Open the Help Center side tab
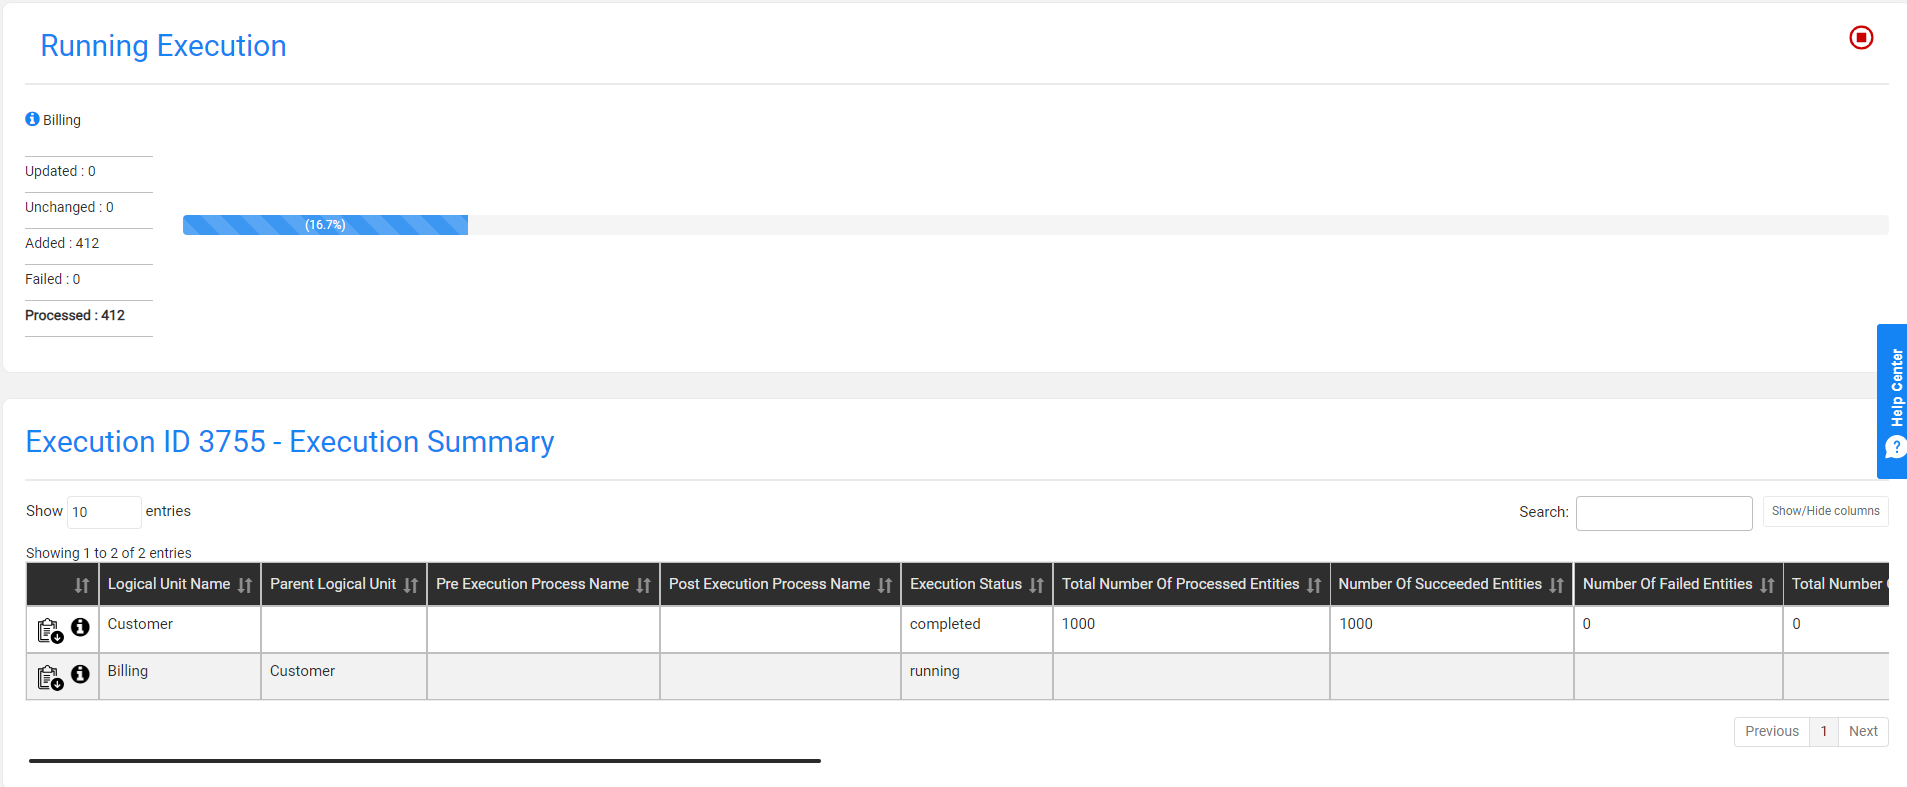 1892,400
